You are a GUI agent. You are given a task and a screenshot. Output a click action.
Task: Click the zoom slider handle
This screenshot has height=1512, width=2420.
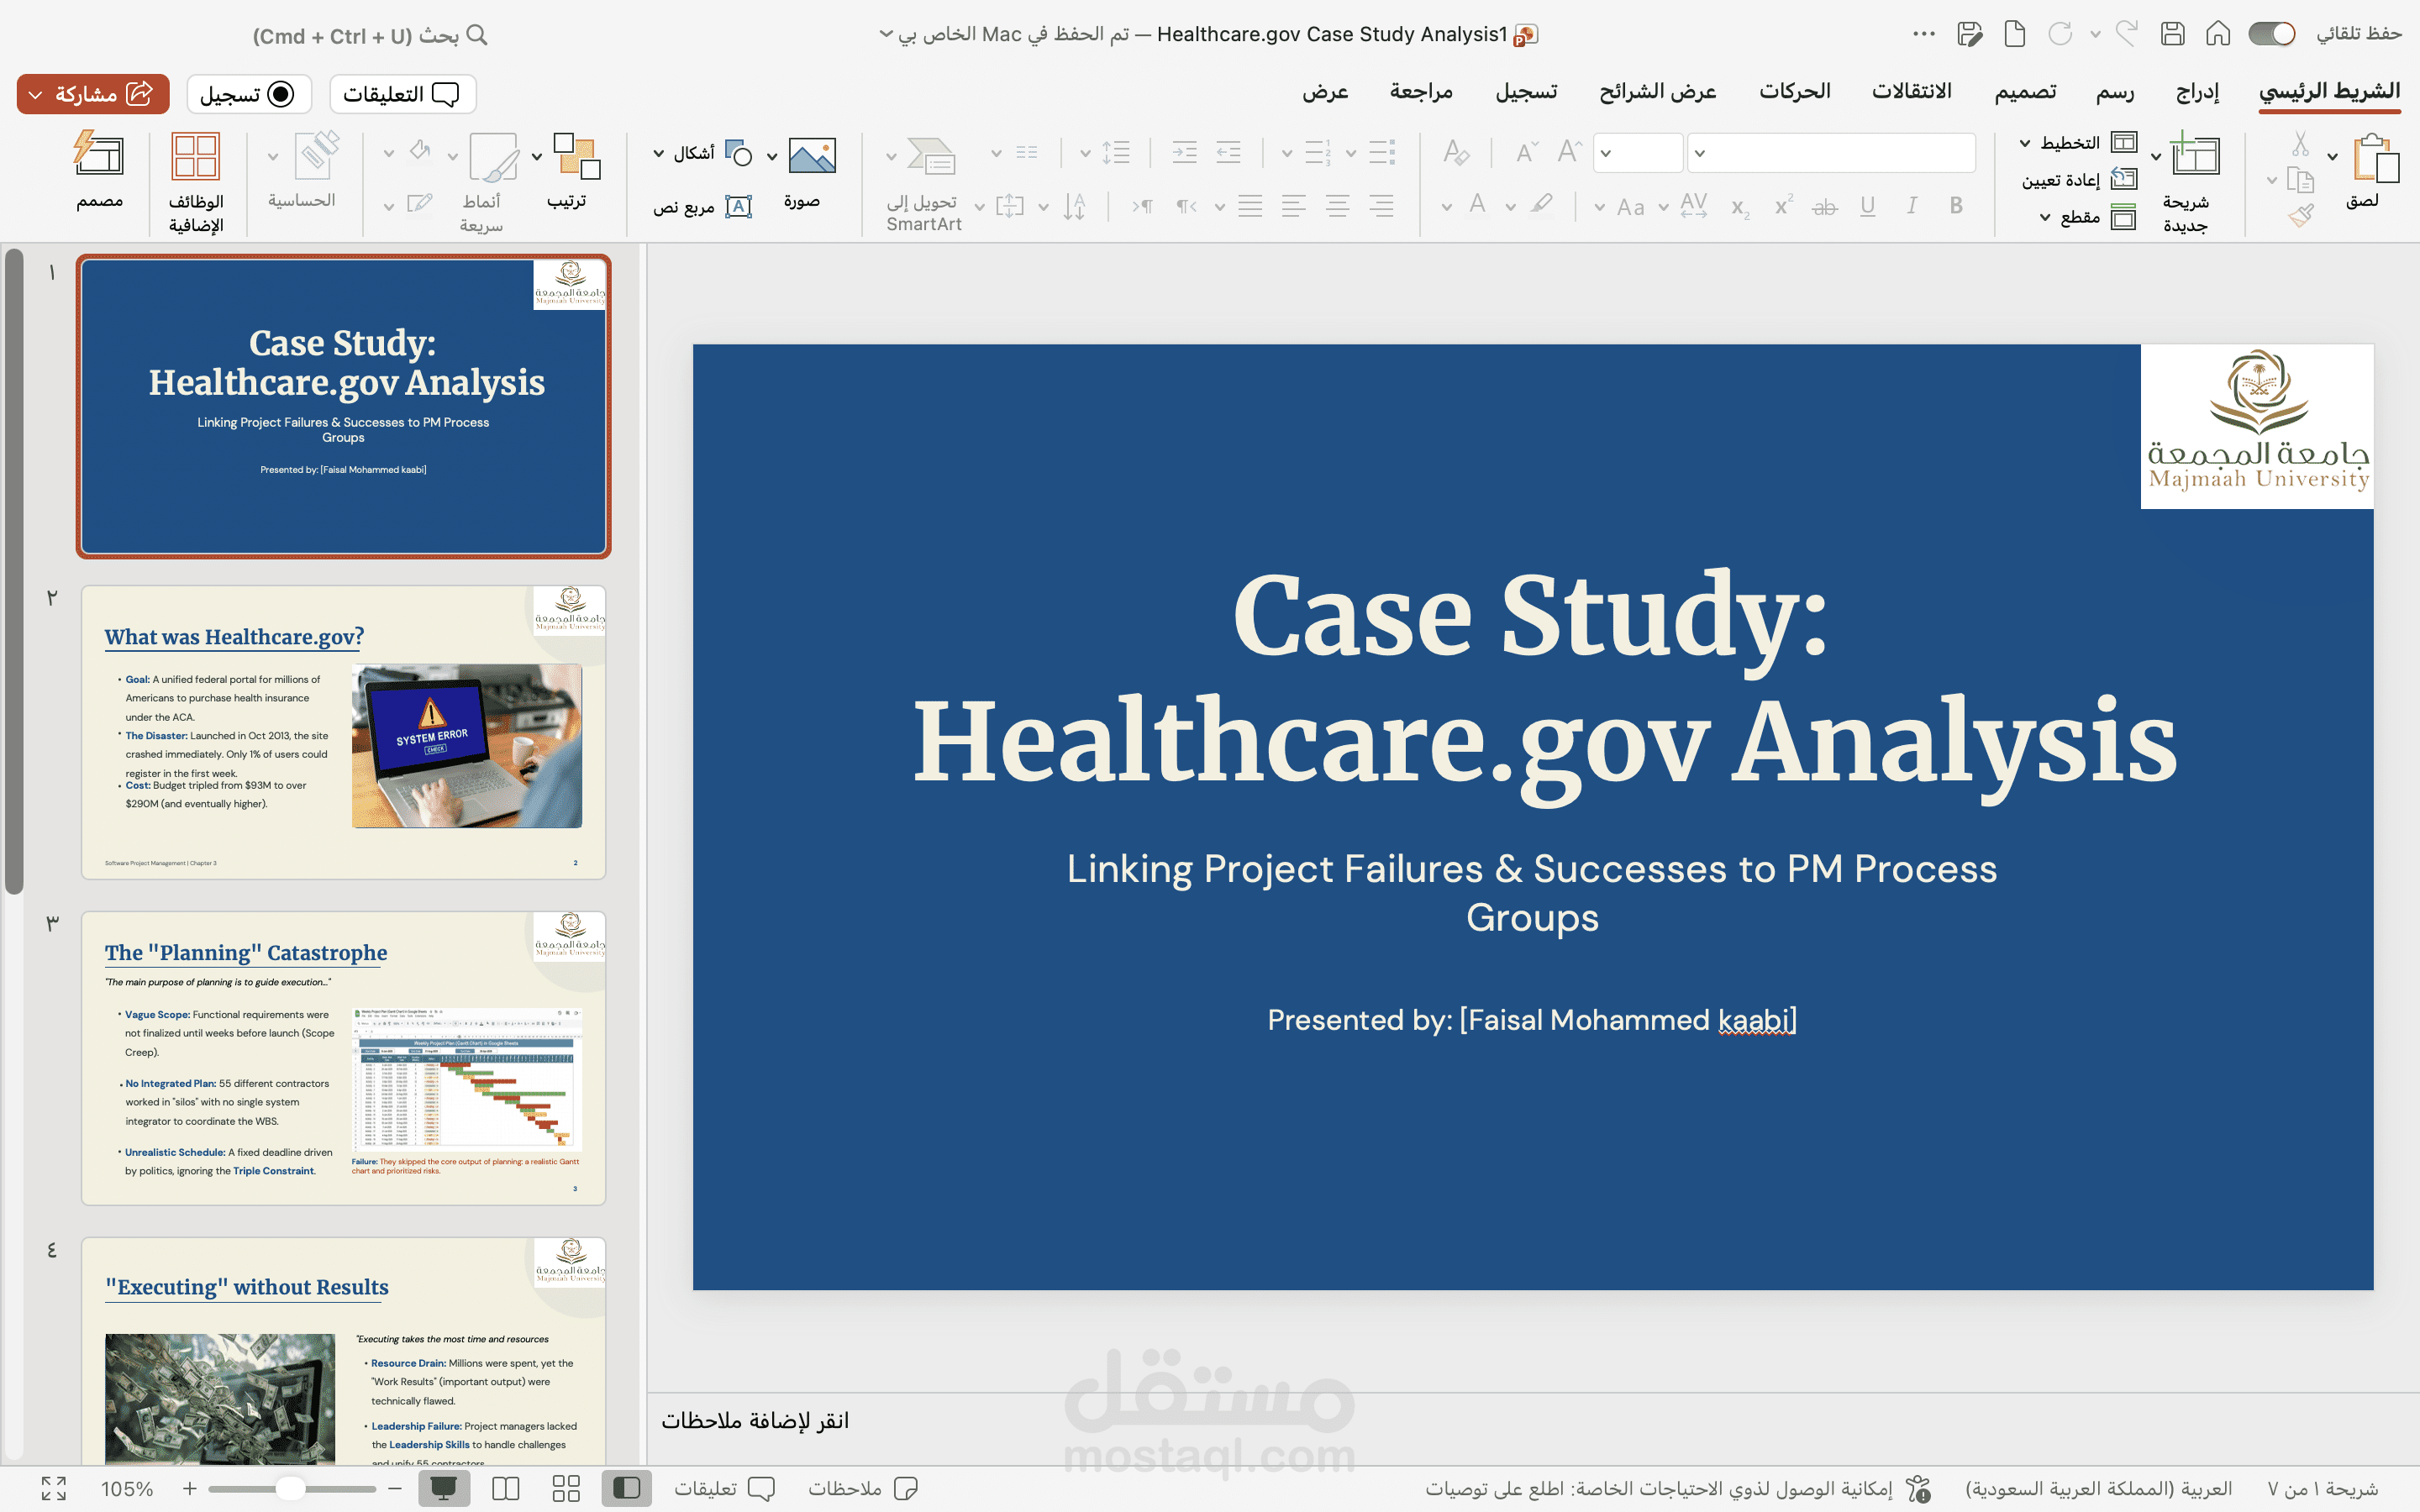[290, 1488]
